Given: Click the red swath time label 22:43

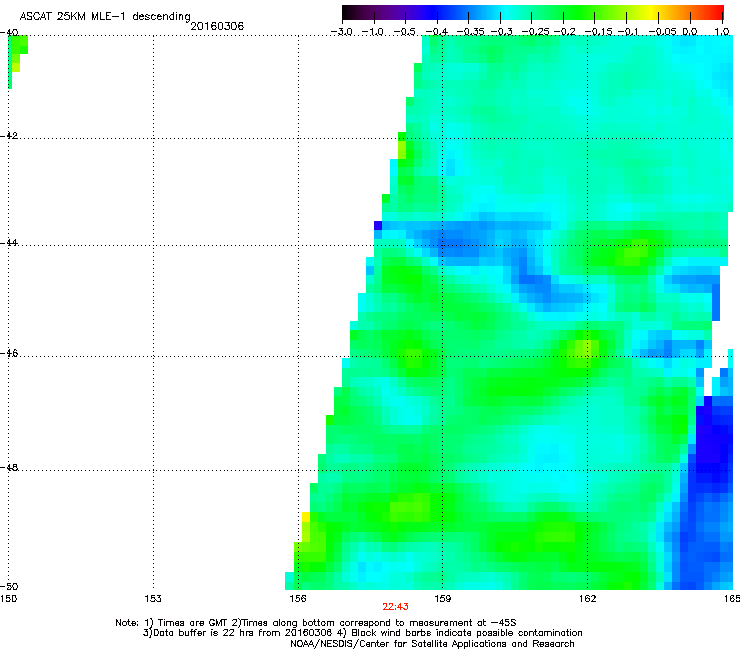Looking at the screenshot, I should pyautogui.click(x=395, y=607).
